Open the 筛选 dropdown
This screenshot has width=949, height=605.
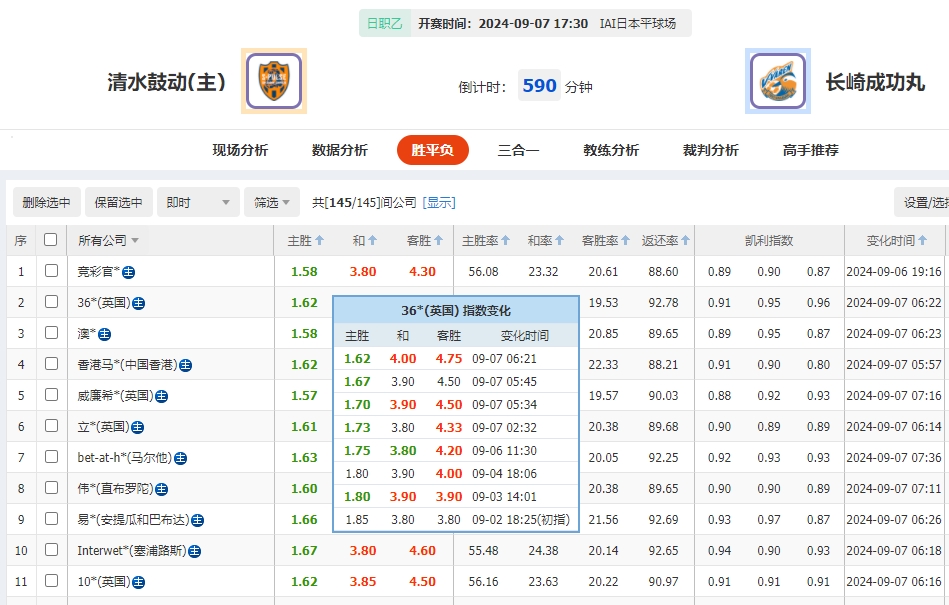(270, 201)
